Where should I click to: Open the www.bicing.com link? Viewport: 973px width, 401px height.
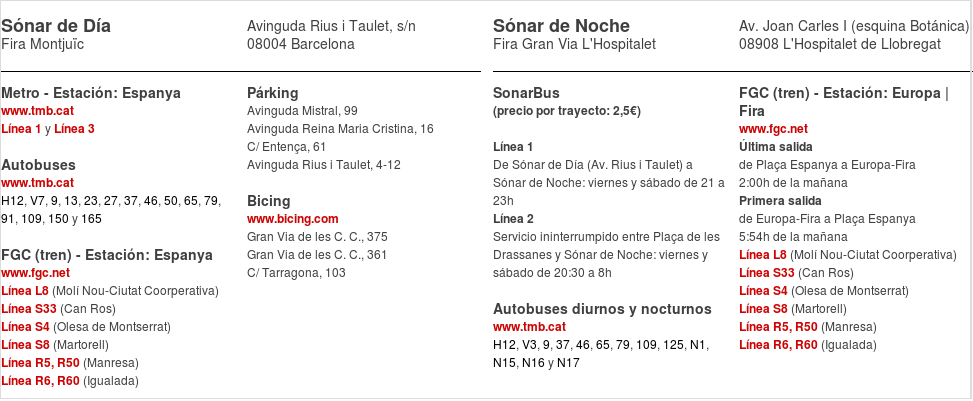(x=293, y=219)
